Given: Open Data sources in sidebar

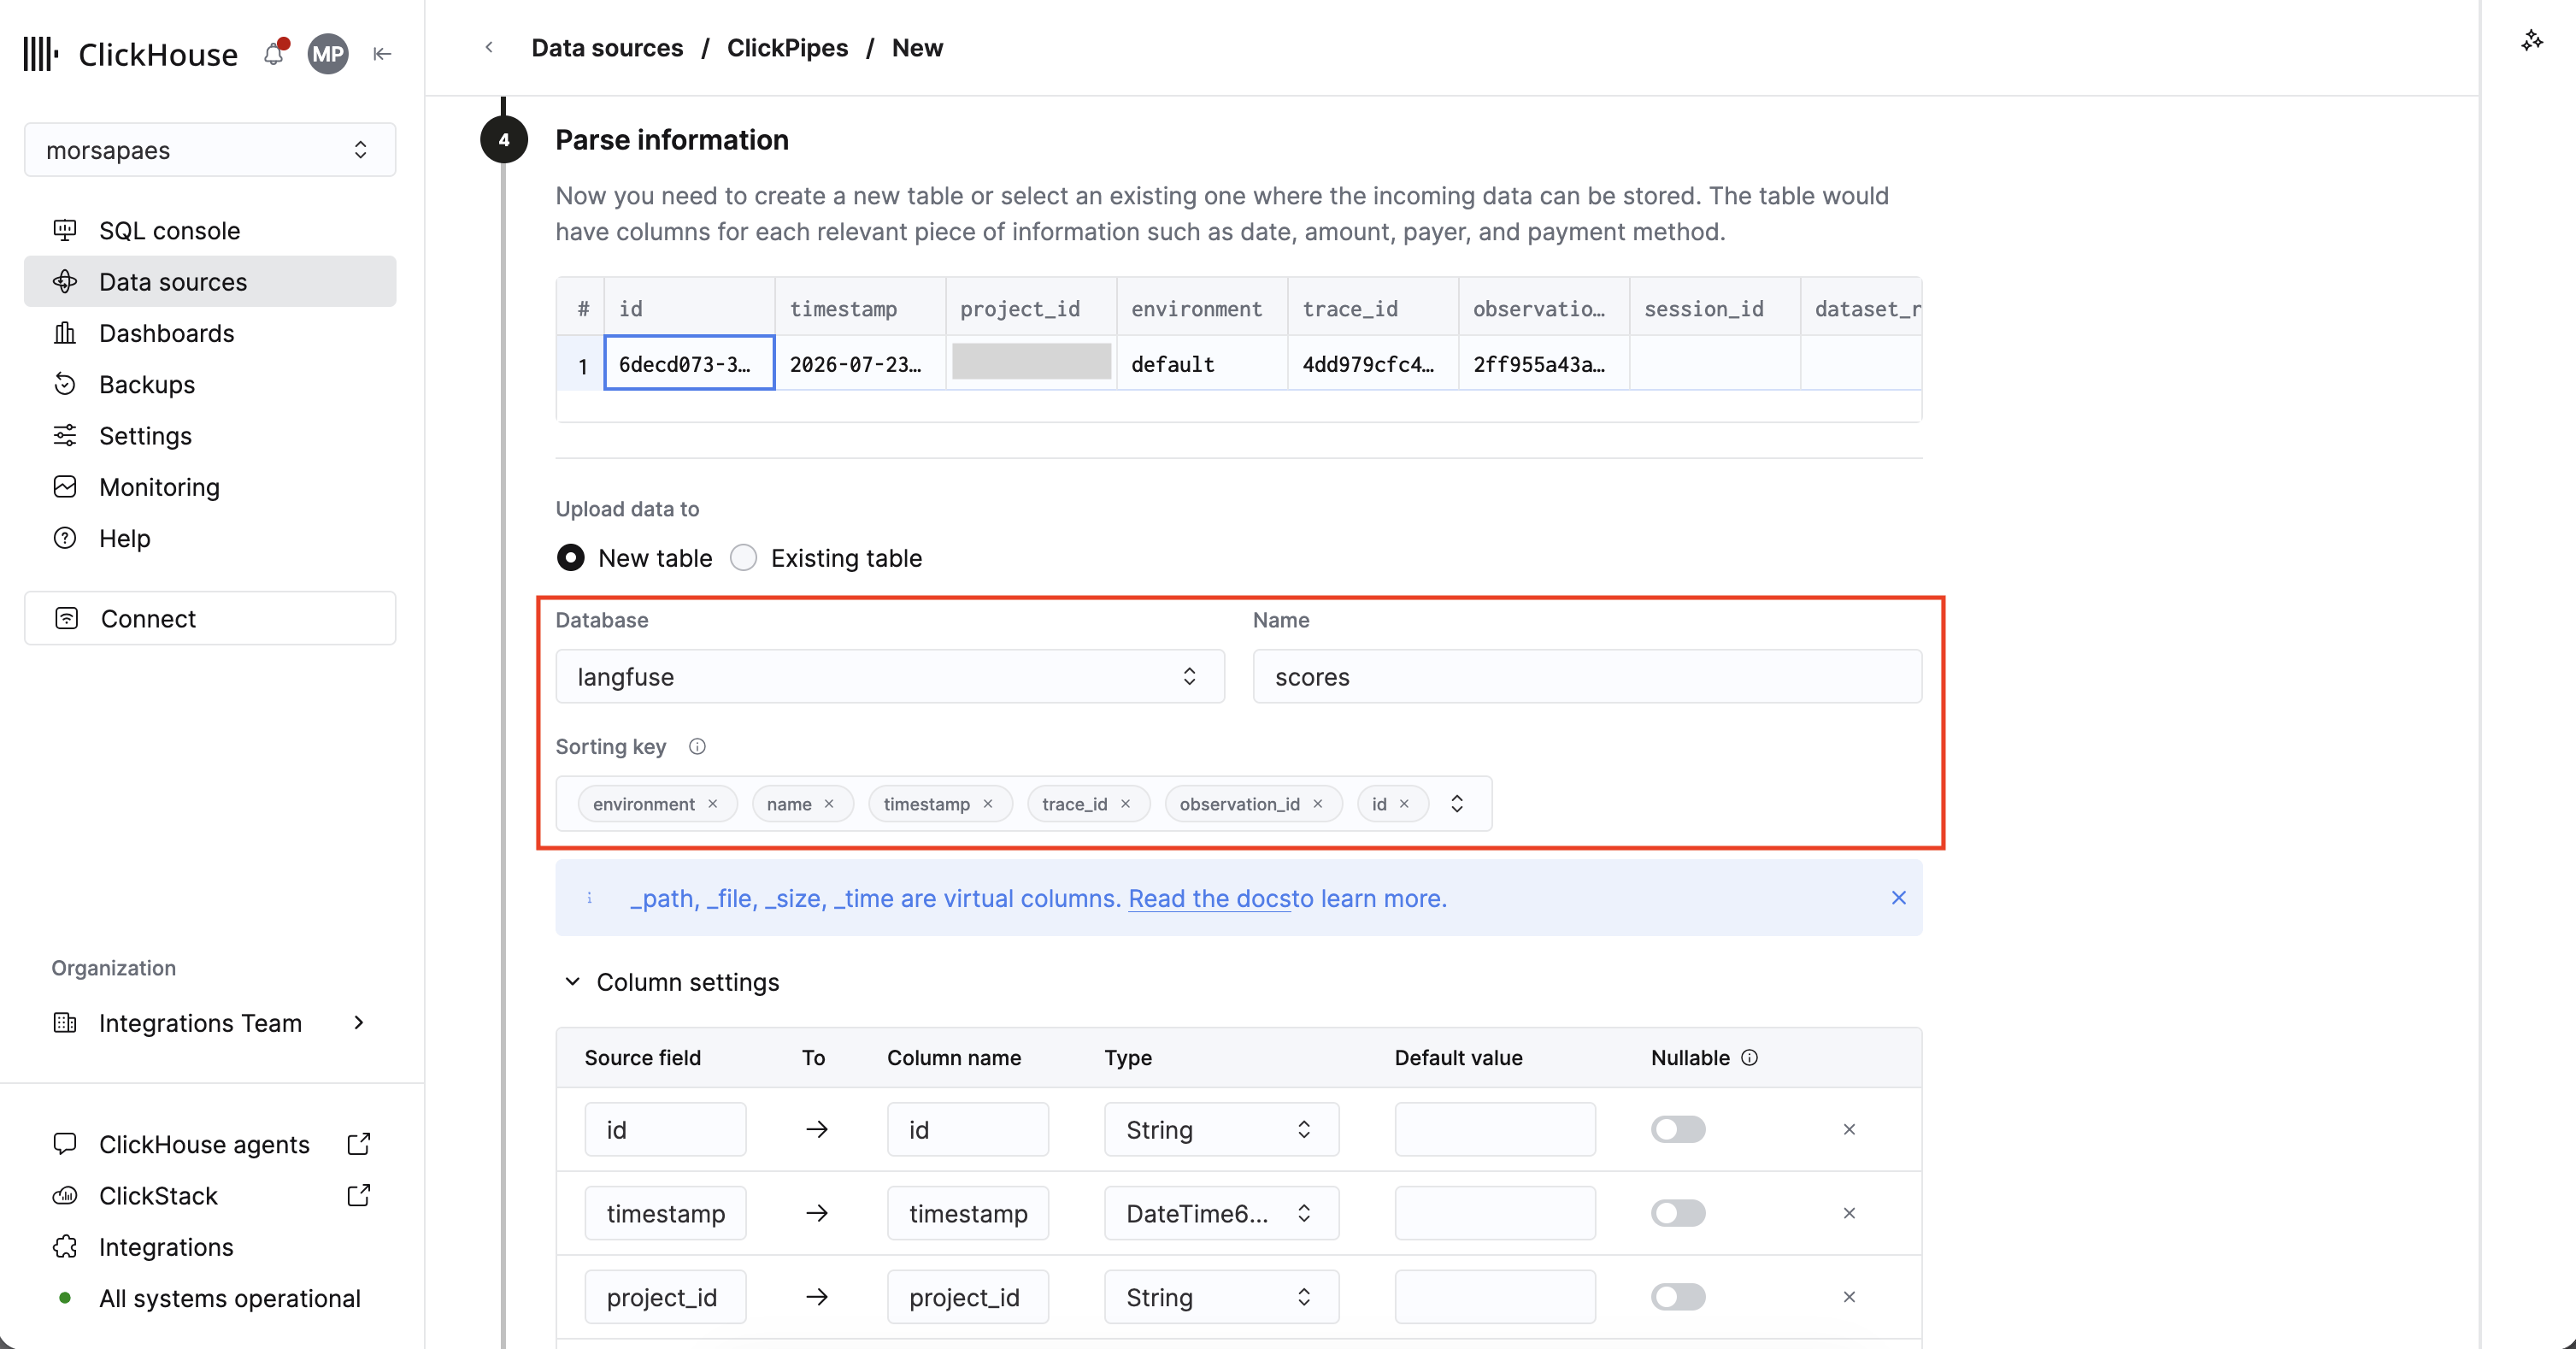Looking at the screenshot, I should coord(210,282).
